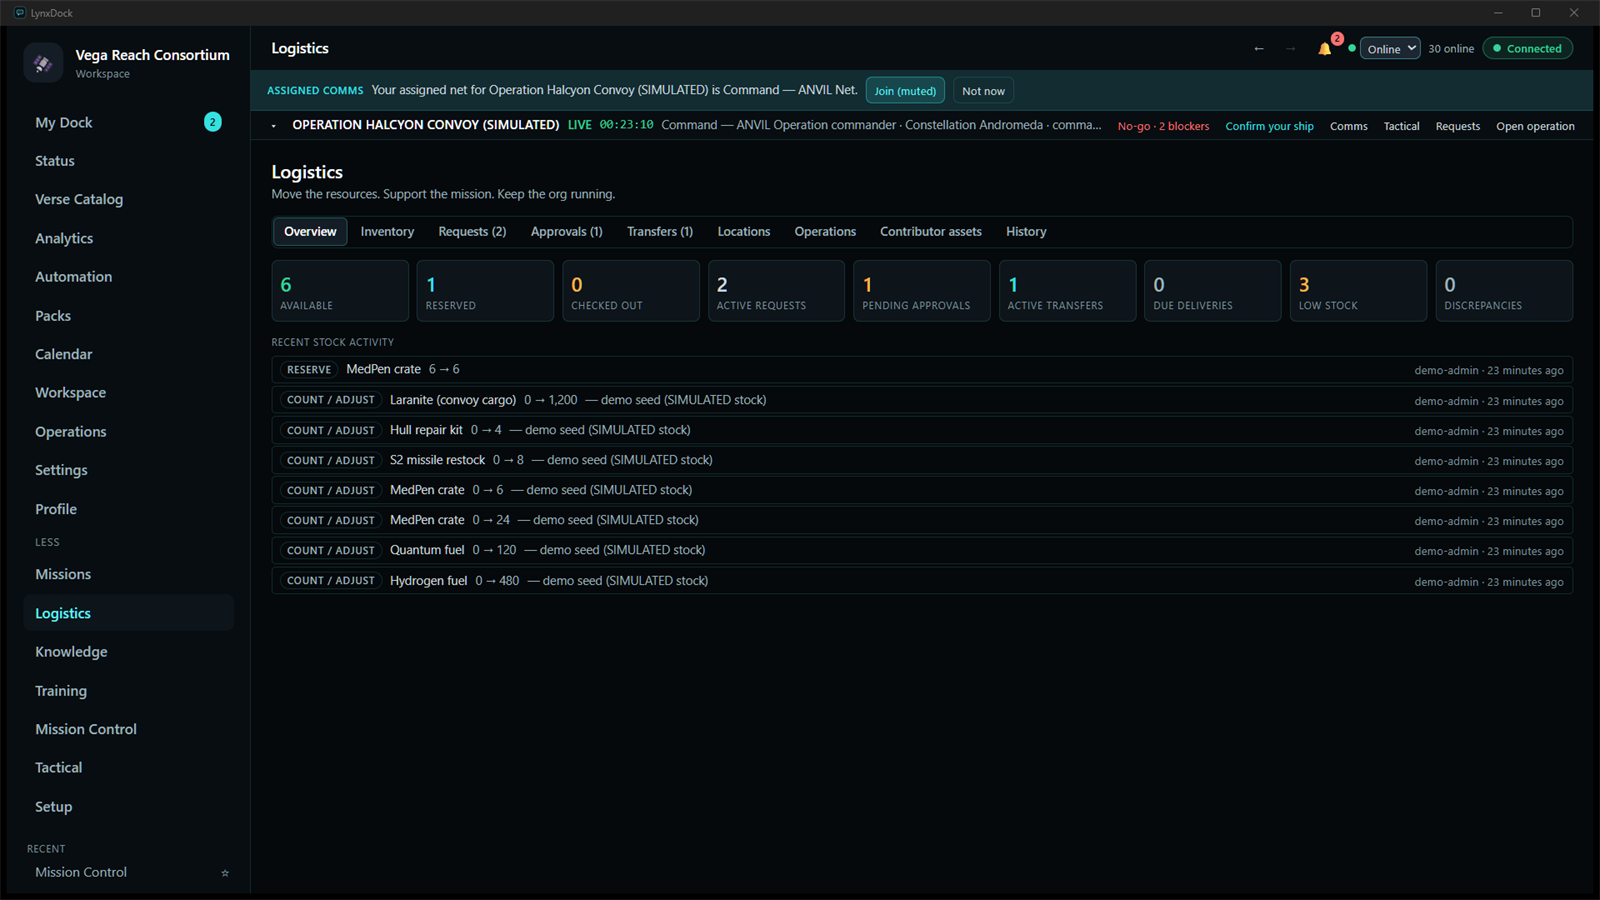Switch to the Transfers (1) tab
This screenshot has height=900, width=1600.
[x=660, y=232]
